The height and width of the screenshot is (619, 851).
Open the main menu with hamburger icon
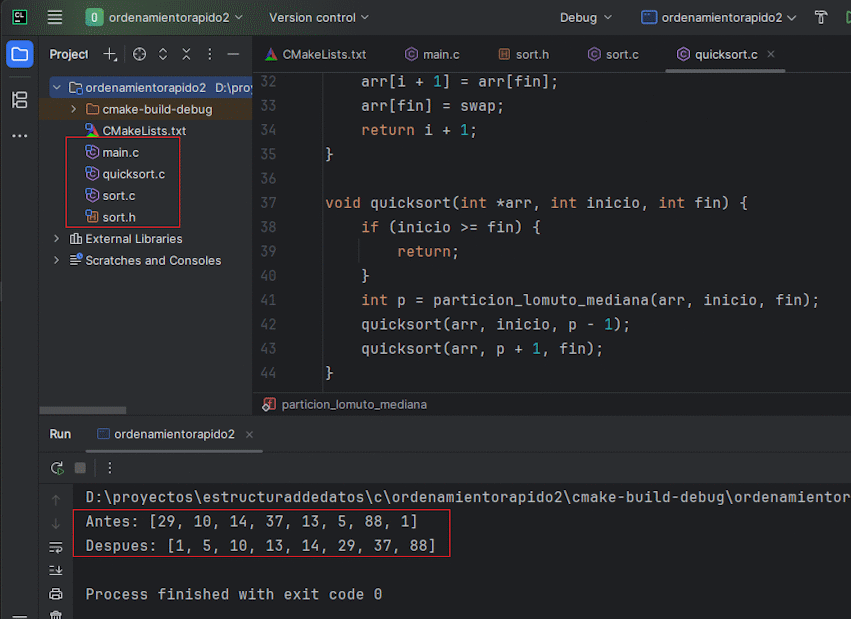click(x=54, y=17)
